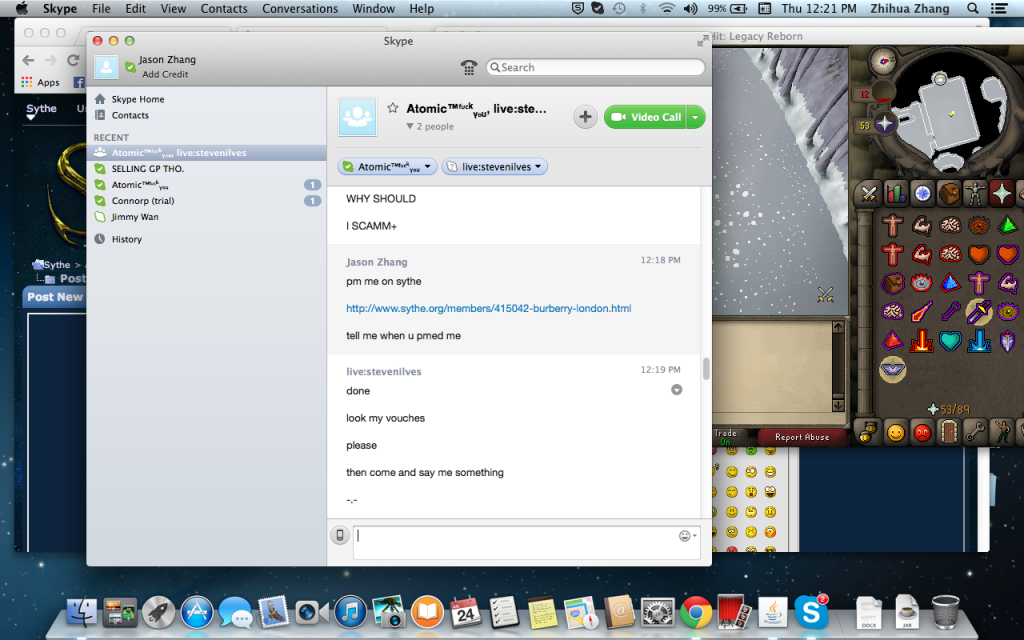Open the Logout door tab in the game
1024x640 pixels.
pyautogui.click(x=949, y=433)
